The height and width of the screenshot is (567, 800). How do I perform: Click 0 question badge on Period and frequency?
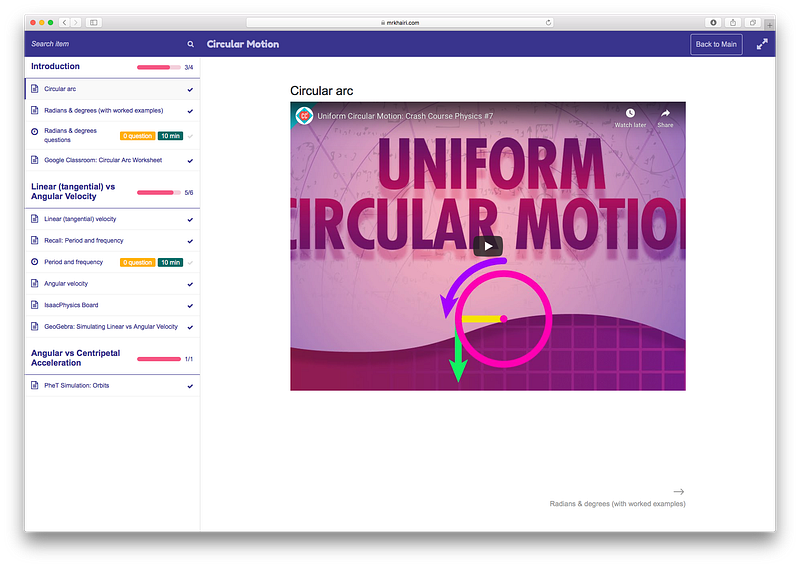[x=137, y=262]
